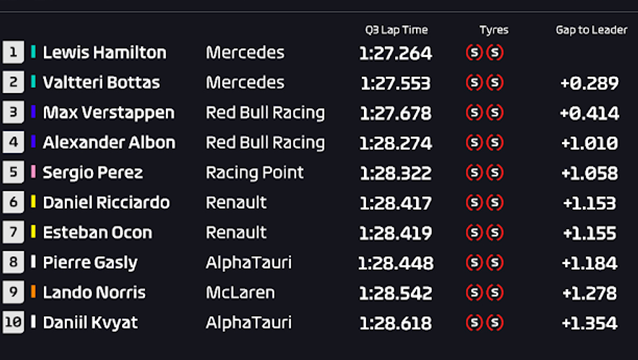Click Esteban Ocon's lap time 1:28.419
Screen dimensions: 638x360
395,233
